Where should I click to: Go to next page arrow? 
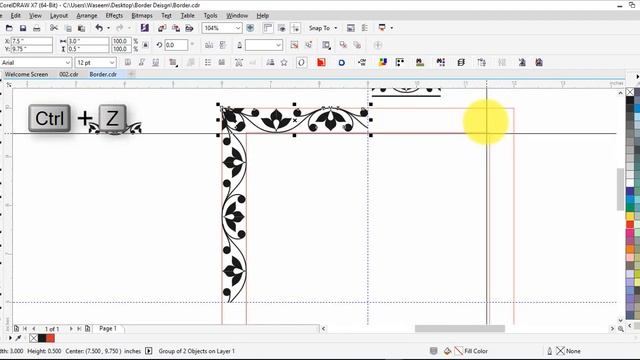[71, 329]
